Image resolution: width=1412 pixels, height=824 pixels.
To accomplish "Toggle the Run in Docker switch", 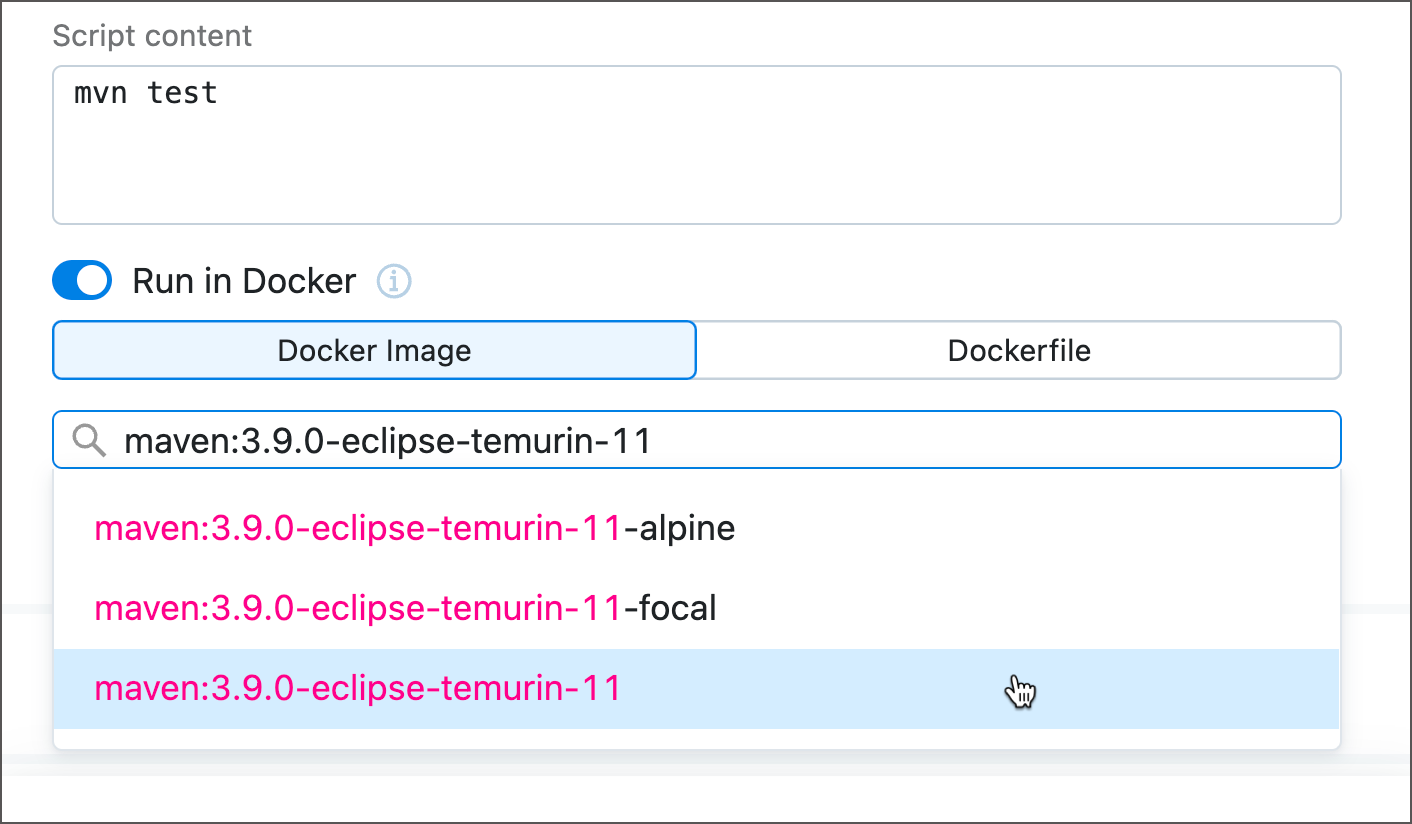I will coord(82,281).
